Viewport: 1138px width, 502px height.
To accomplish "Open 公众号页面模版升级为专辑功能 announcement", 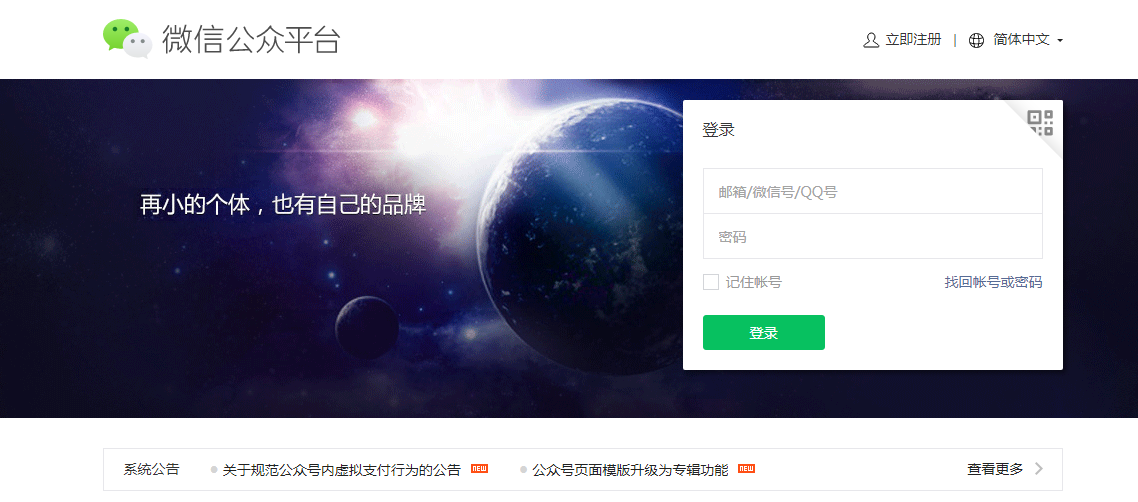I will point(630,470).
